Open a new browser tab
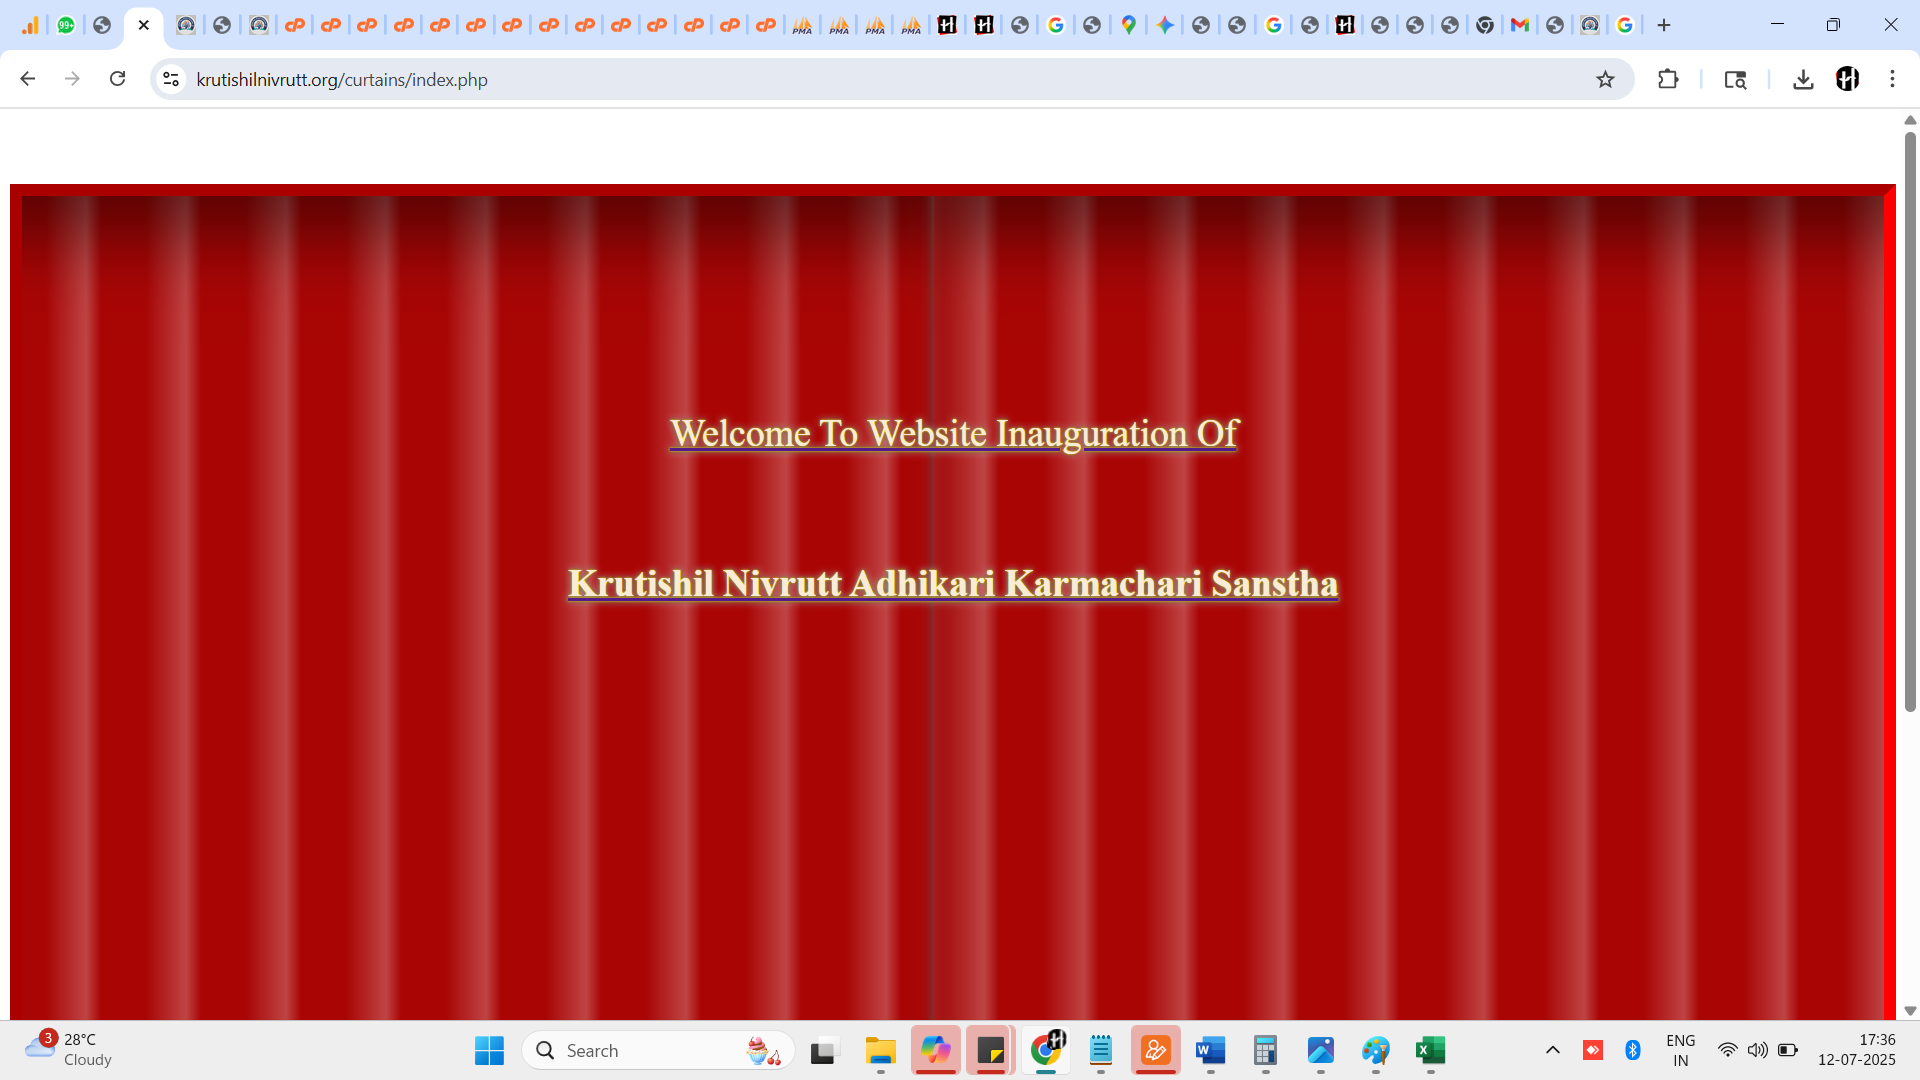The height and width of the screenshot is (1080, 1920). tap(1664, 25)
